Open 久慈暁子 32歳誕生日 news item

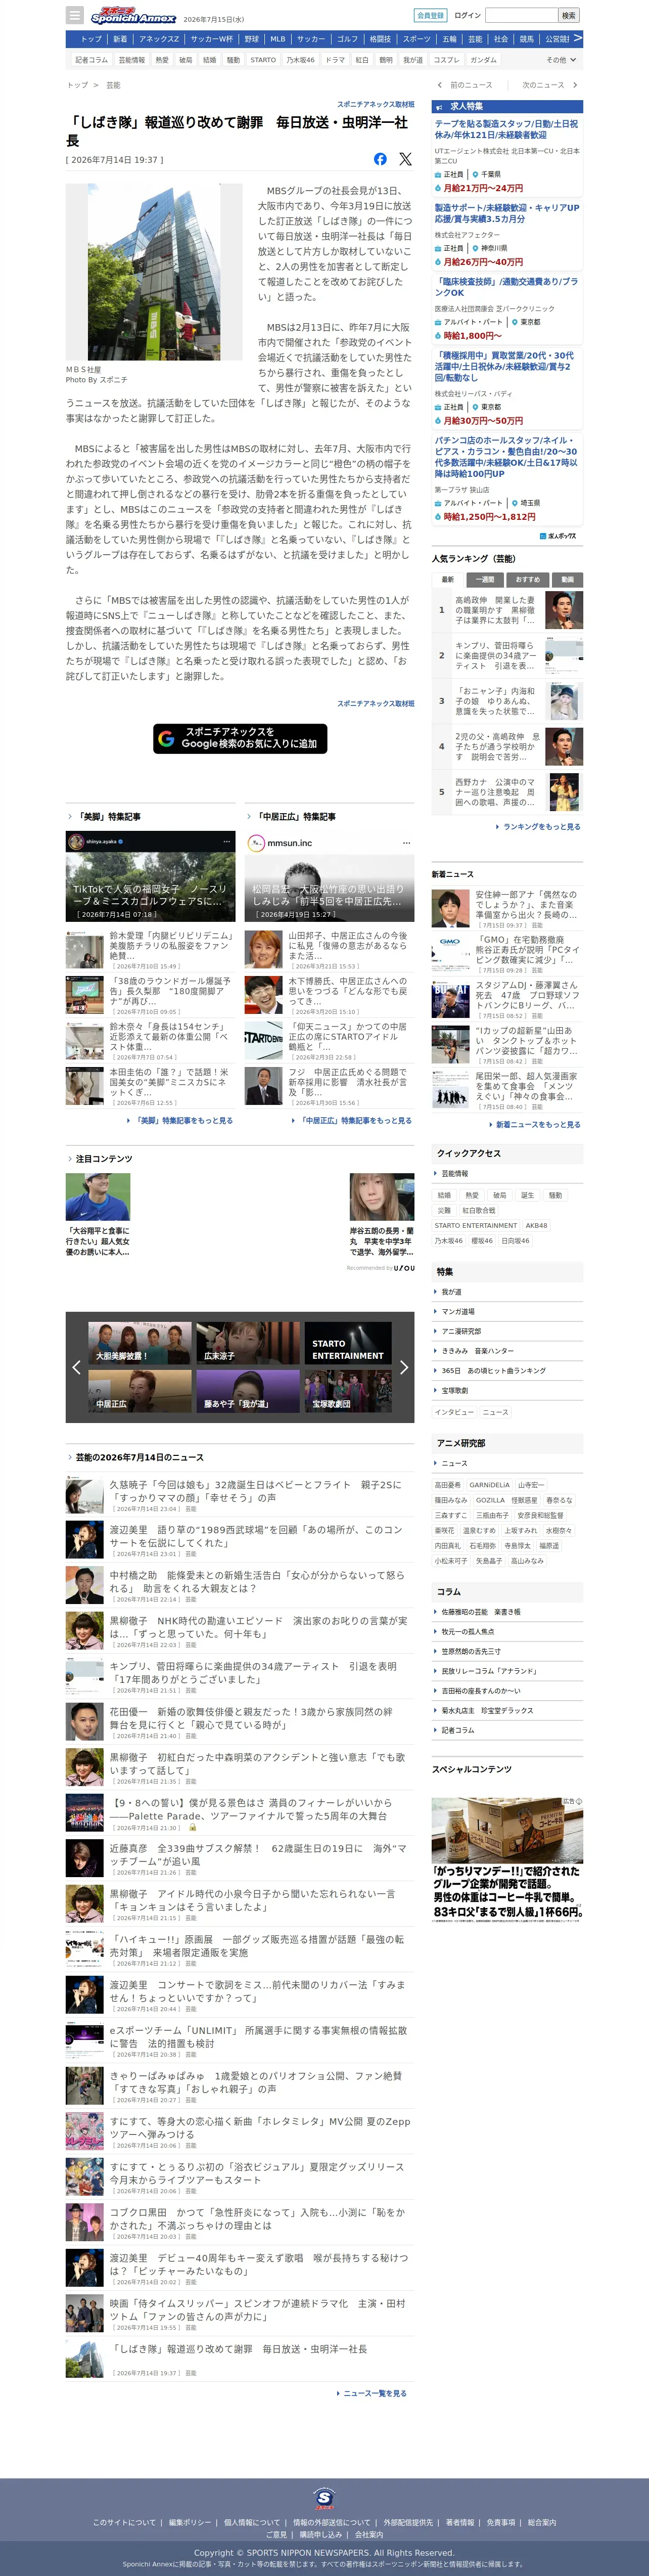coord(240,1495)
